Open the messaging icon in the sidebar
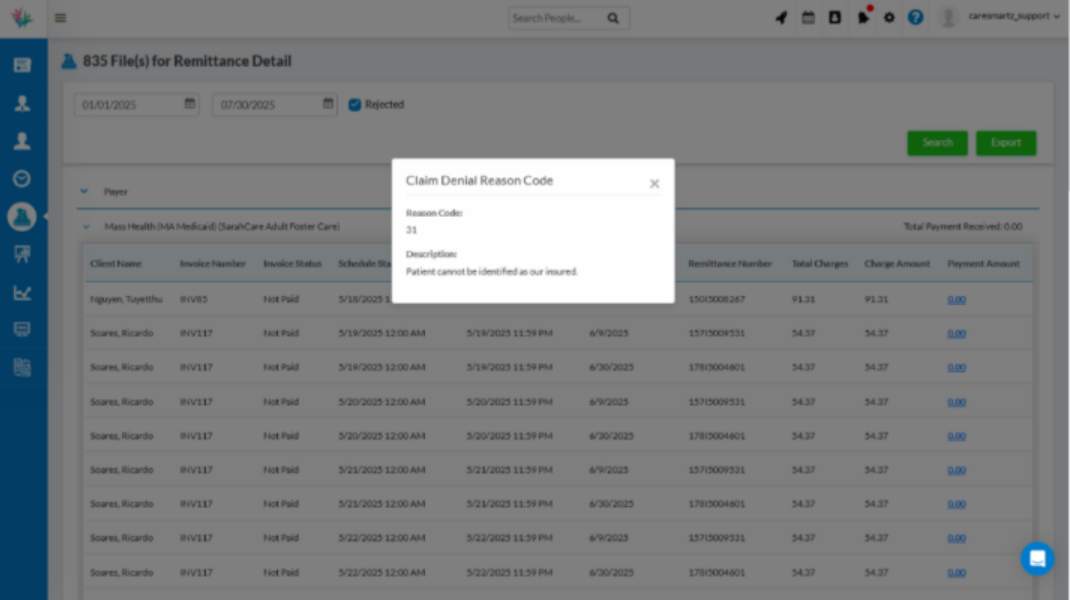This screenshot has width=1070, height=600. point(21,329)
